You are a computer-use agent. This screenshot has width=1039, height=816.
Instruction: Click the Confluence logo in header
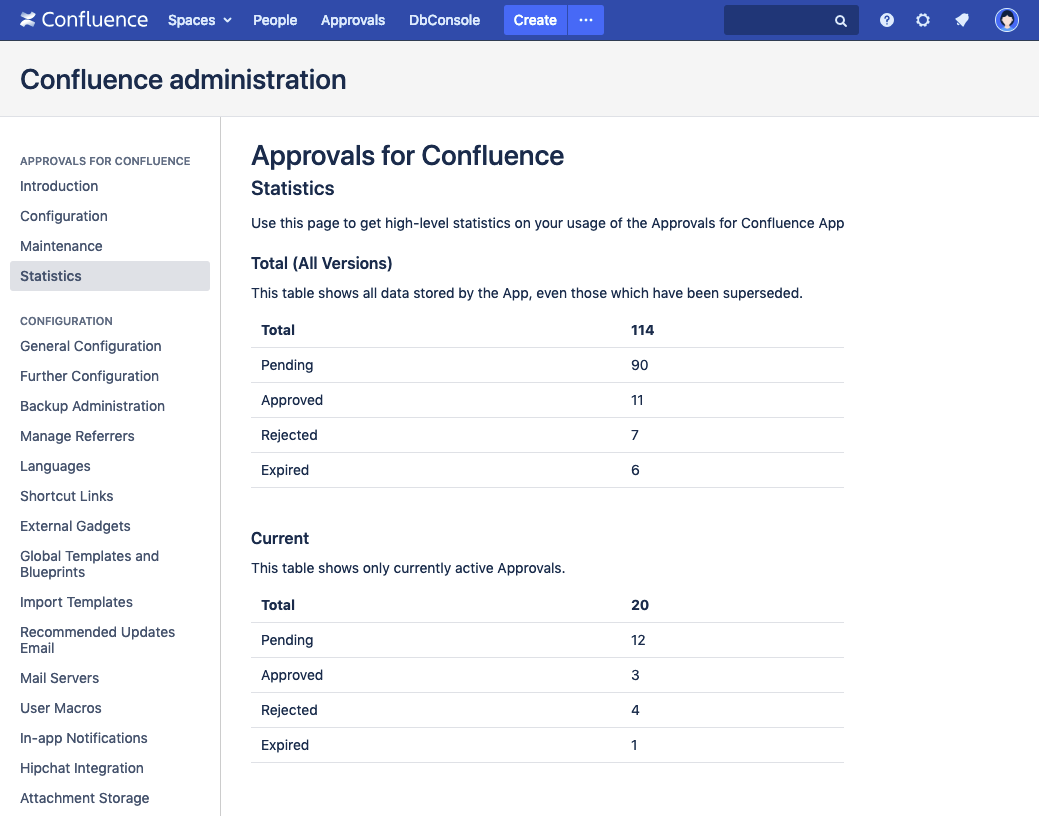point(84,20)
